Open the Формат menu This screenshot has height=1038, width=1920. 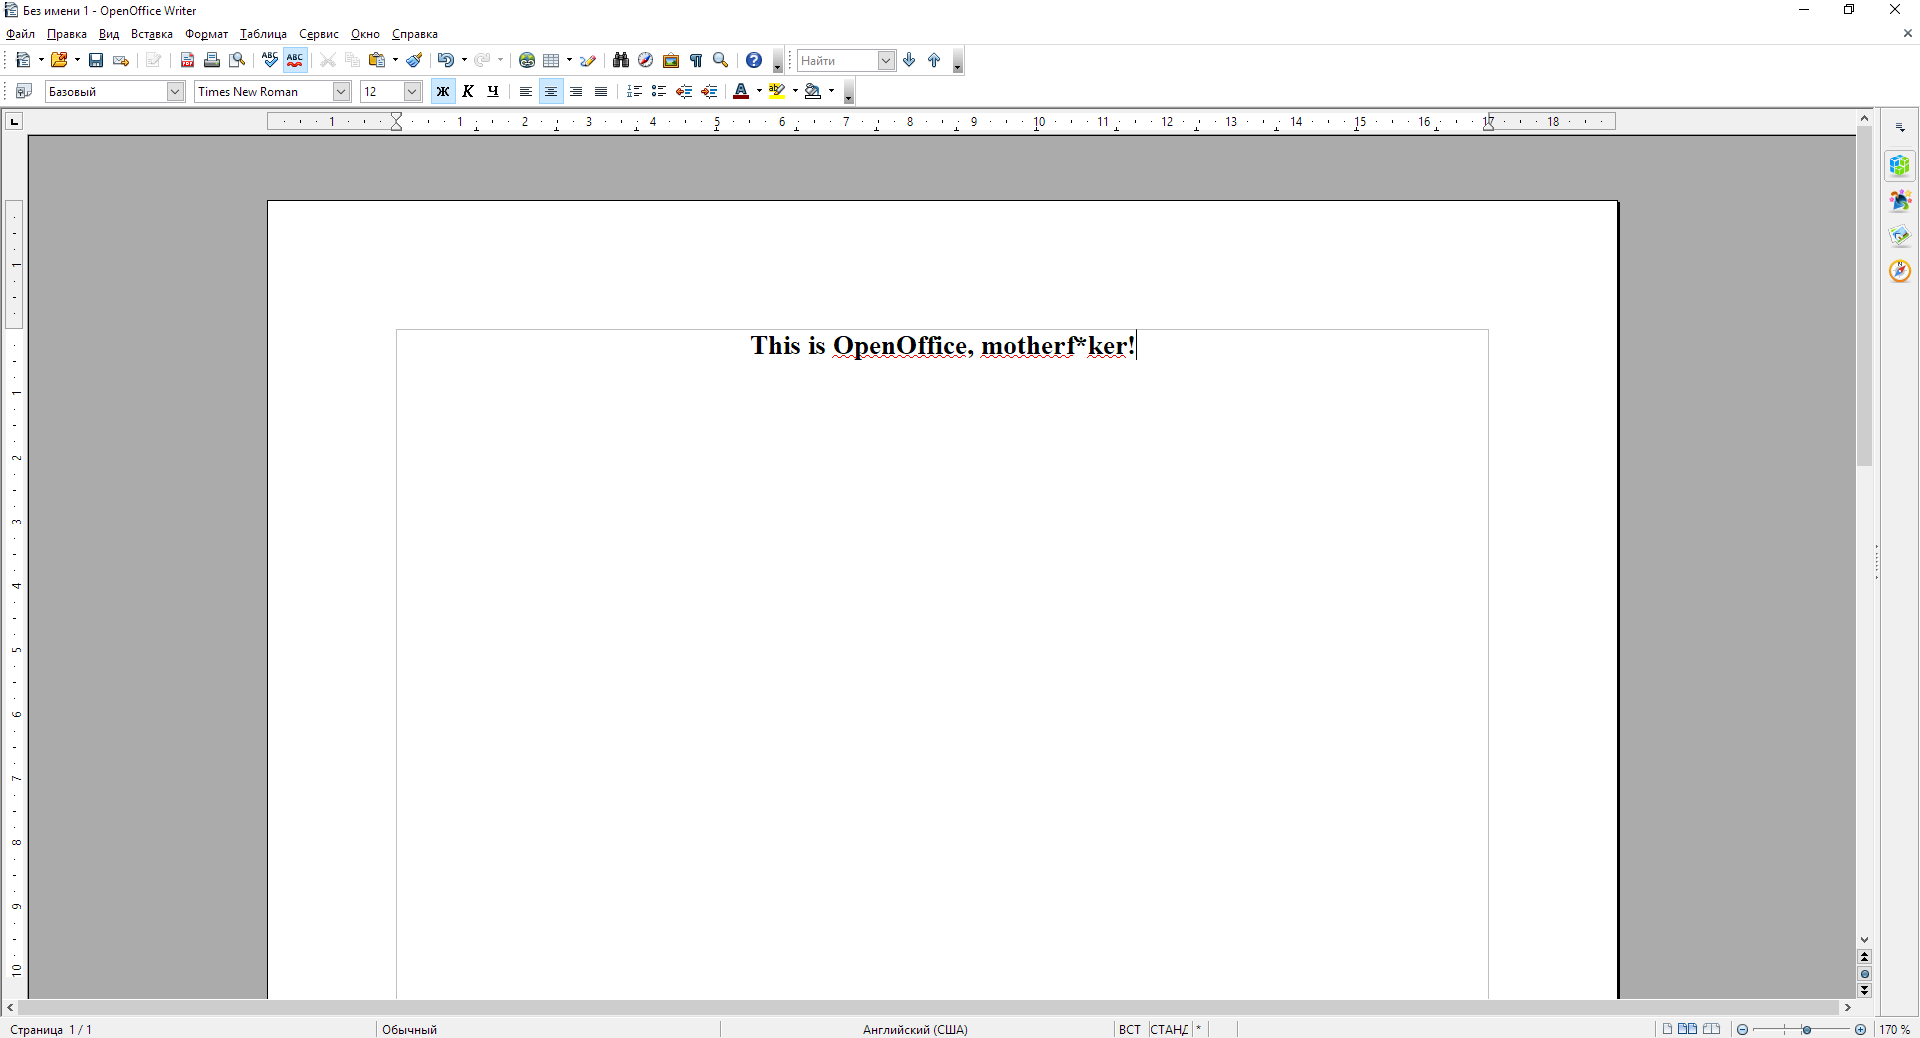pos(207,34)
